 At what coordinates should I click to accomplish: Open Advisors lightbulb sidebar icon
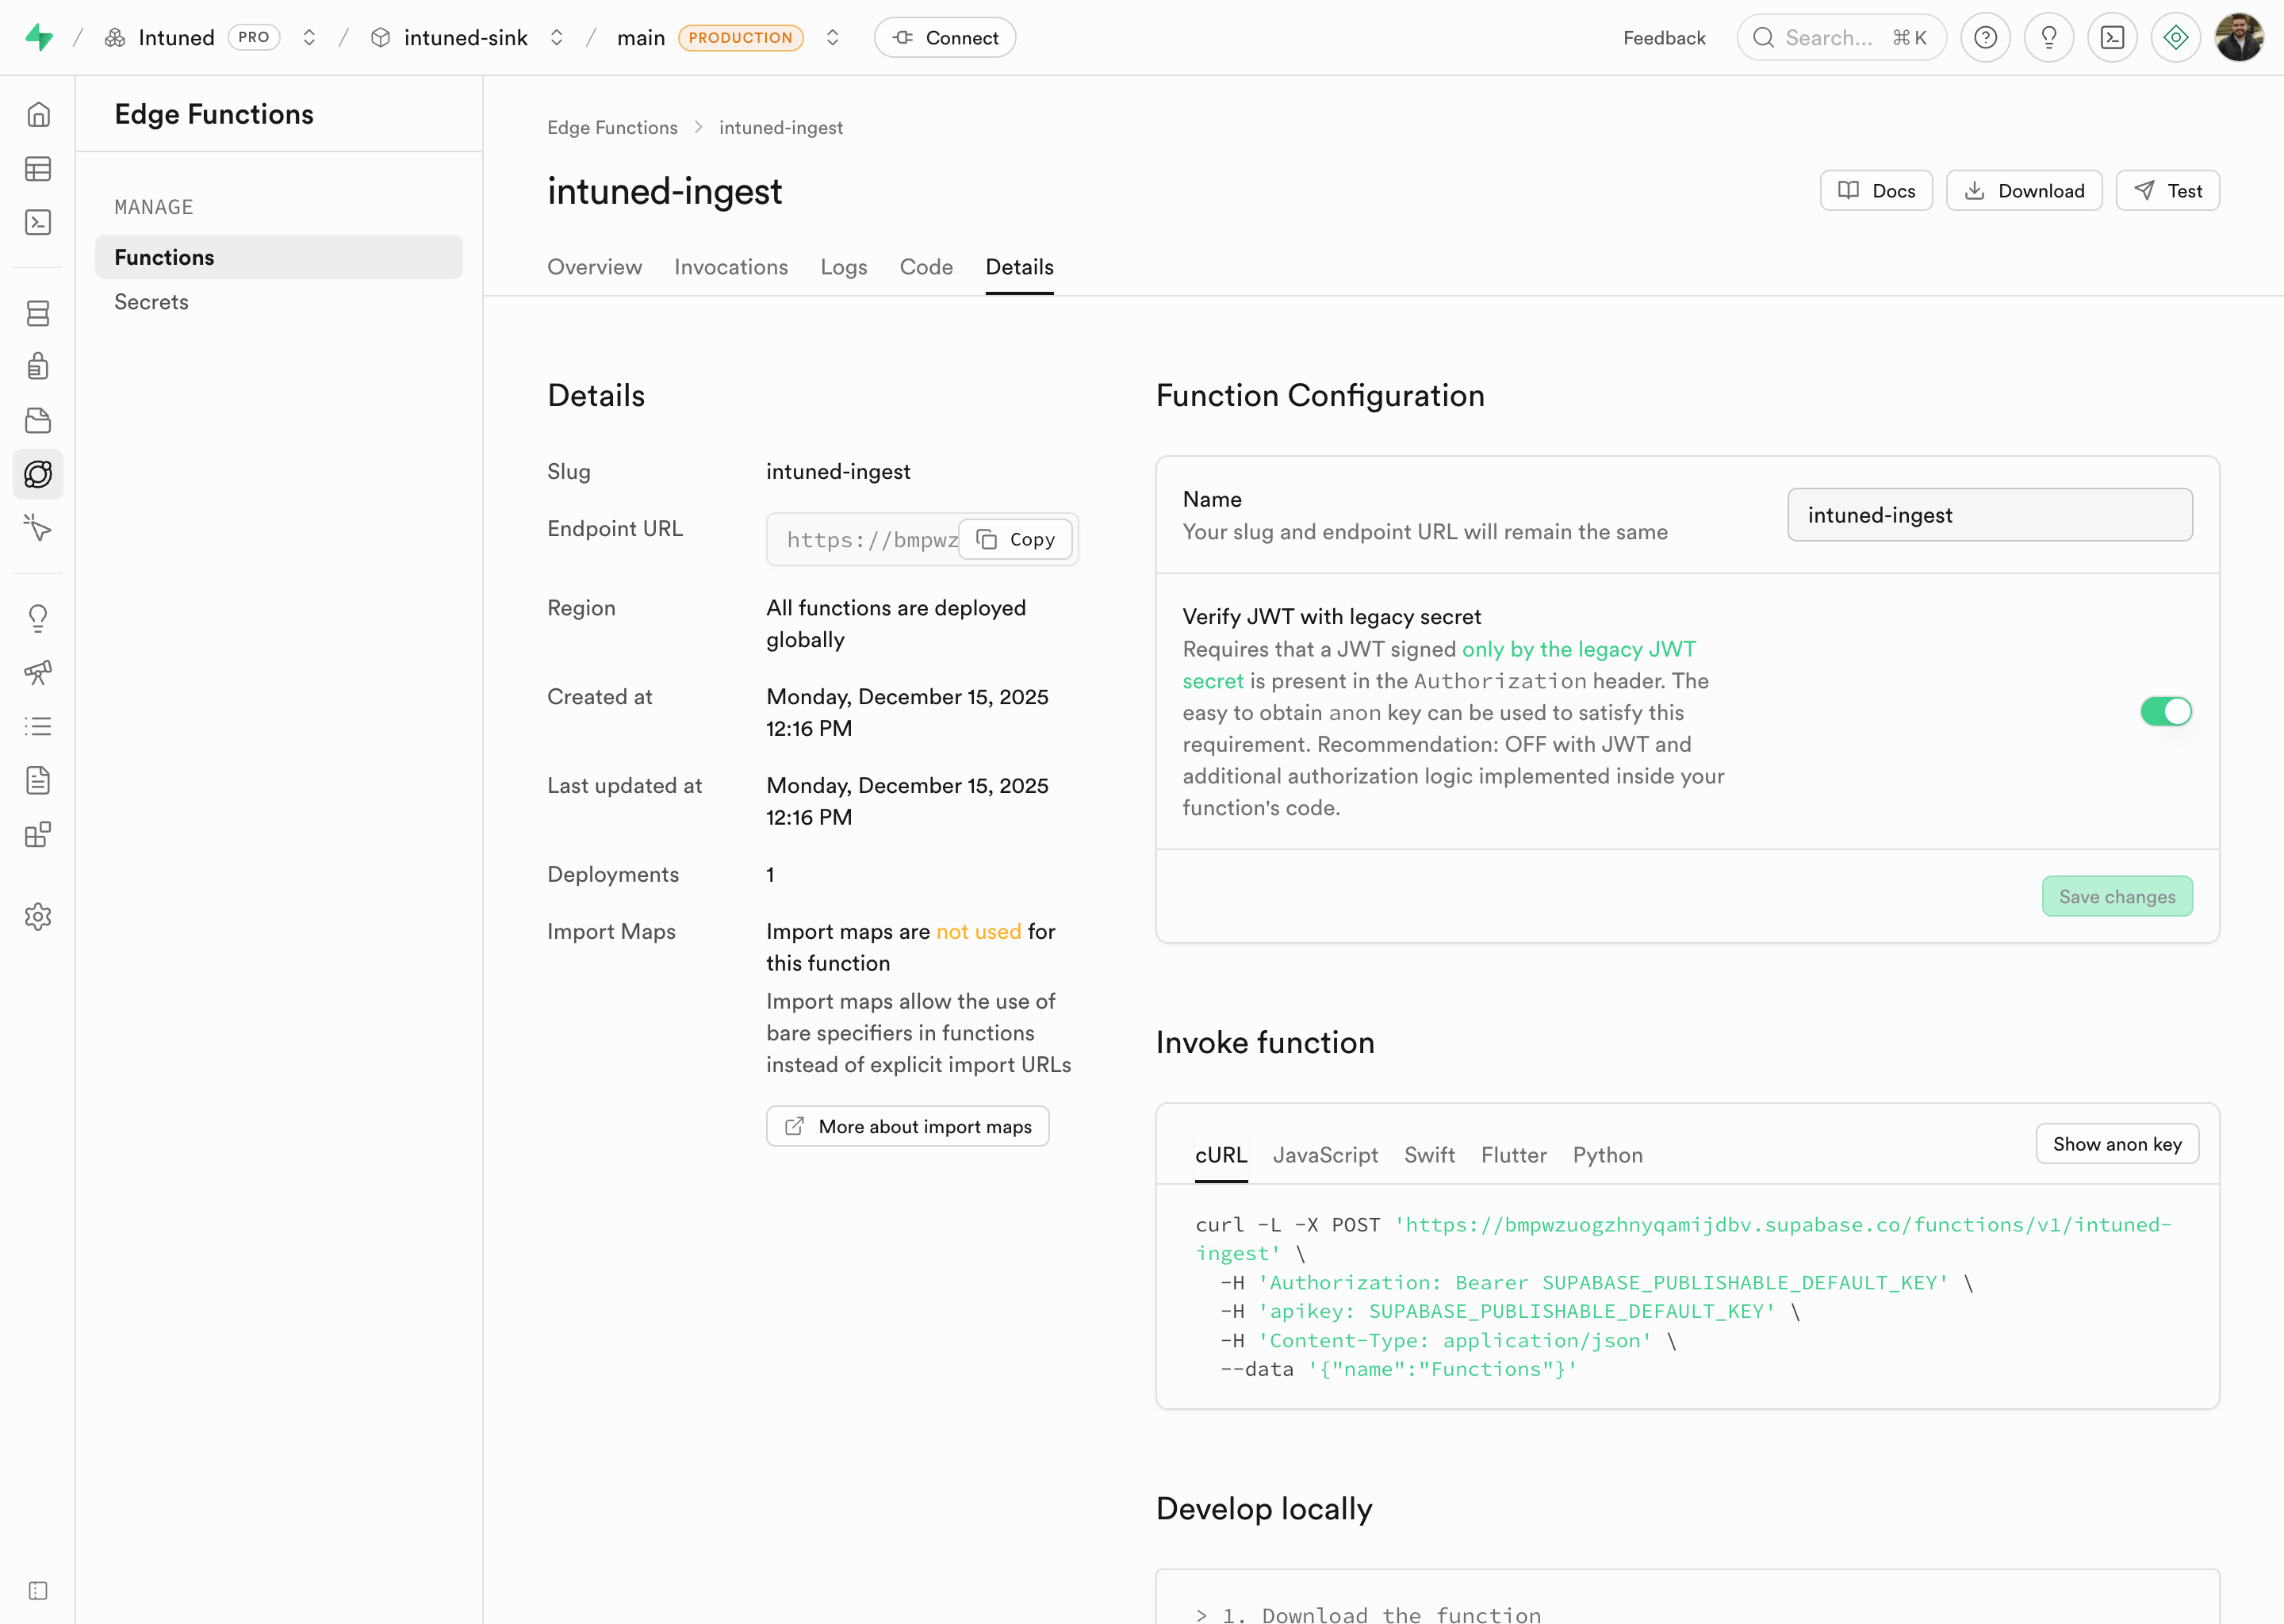38,619
